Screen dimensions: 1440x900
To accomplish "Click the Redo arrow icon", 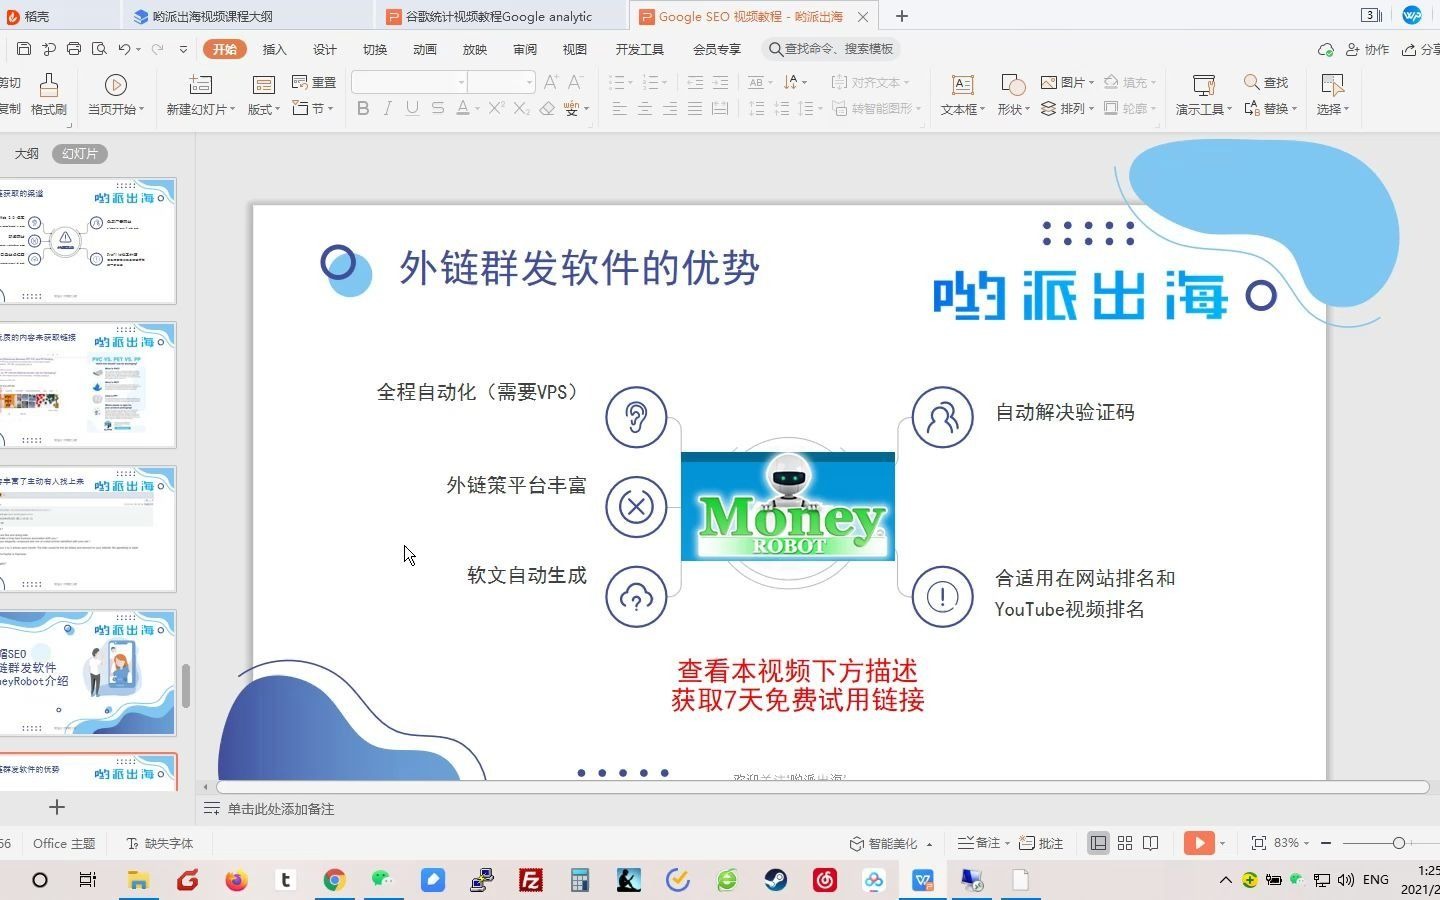I will click(158, 49).
